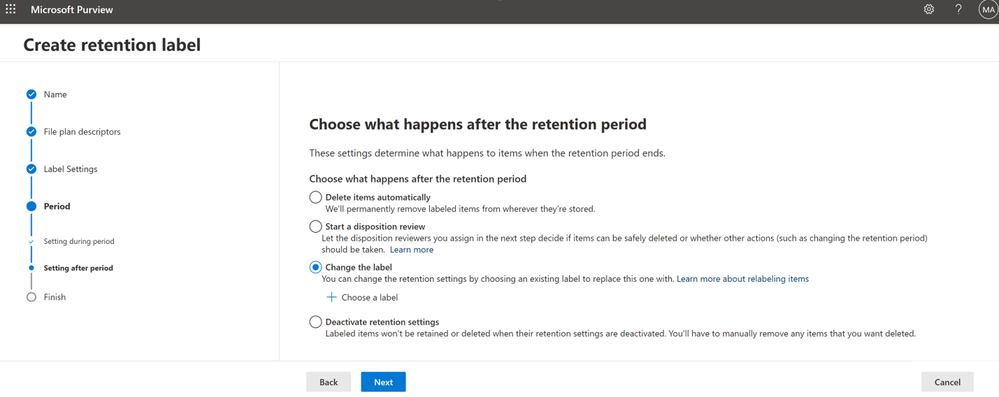999x397 pixels.
Task: Open the app launcher waffle icon
Action: click(x=10, y=10)
